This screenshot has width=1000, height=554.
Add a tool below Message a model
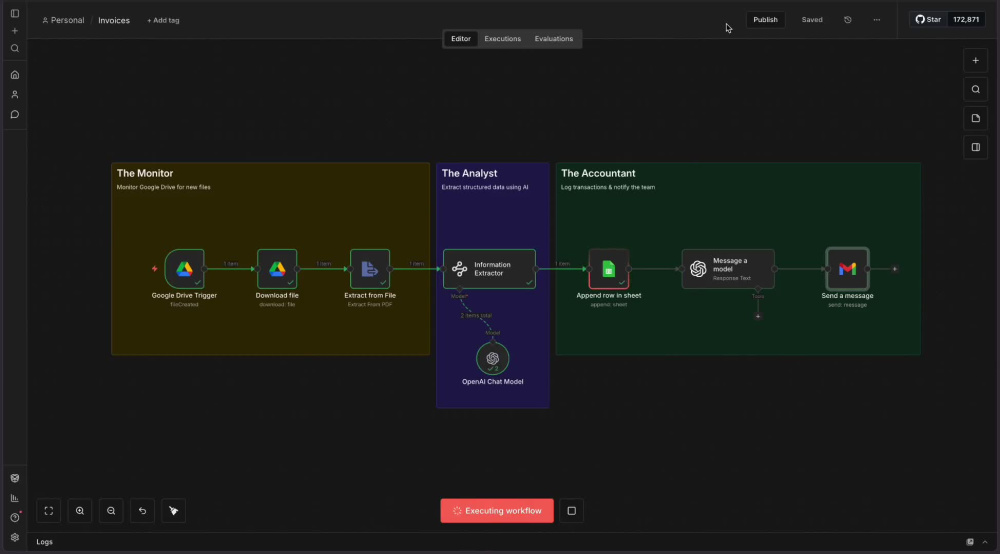click(x=758, y=316)
